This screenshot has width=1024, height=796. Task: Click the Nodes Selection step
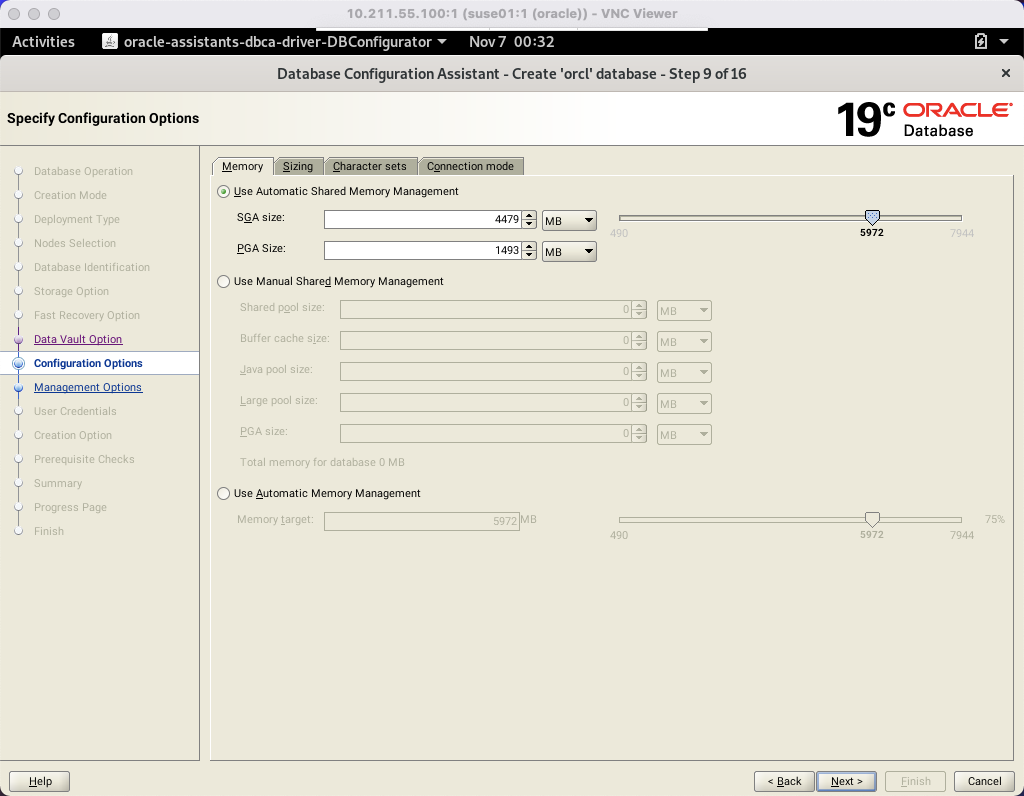(x=74, y=244)
